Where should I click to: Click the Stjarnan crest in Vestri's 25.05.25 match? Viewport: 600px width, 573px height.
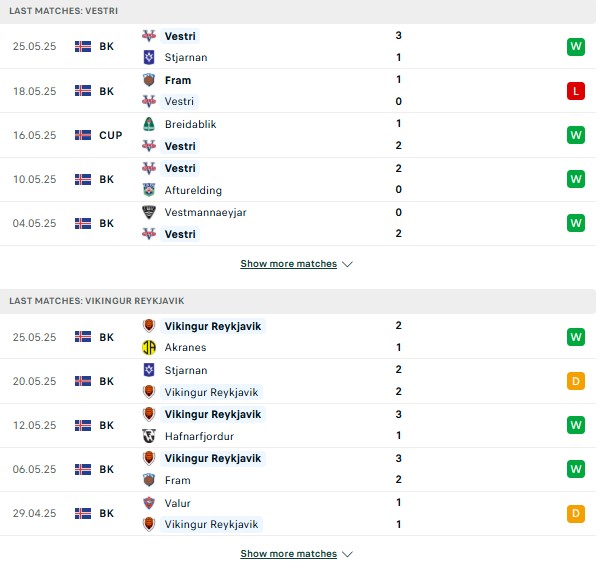click(149, 57)
